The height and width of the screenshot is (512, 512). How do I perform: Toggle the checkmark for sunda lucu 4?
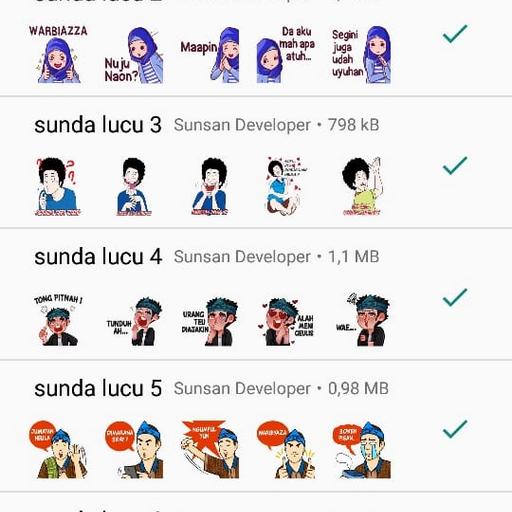[455, 297]
